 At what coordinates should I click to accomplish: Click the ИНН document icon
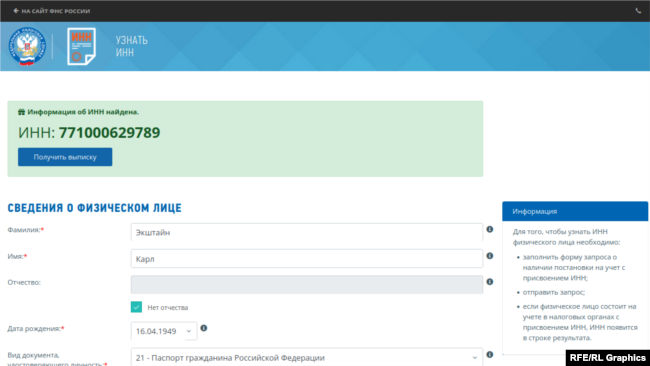pyautogui.click(x=82, y=46)
